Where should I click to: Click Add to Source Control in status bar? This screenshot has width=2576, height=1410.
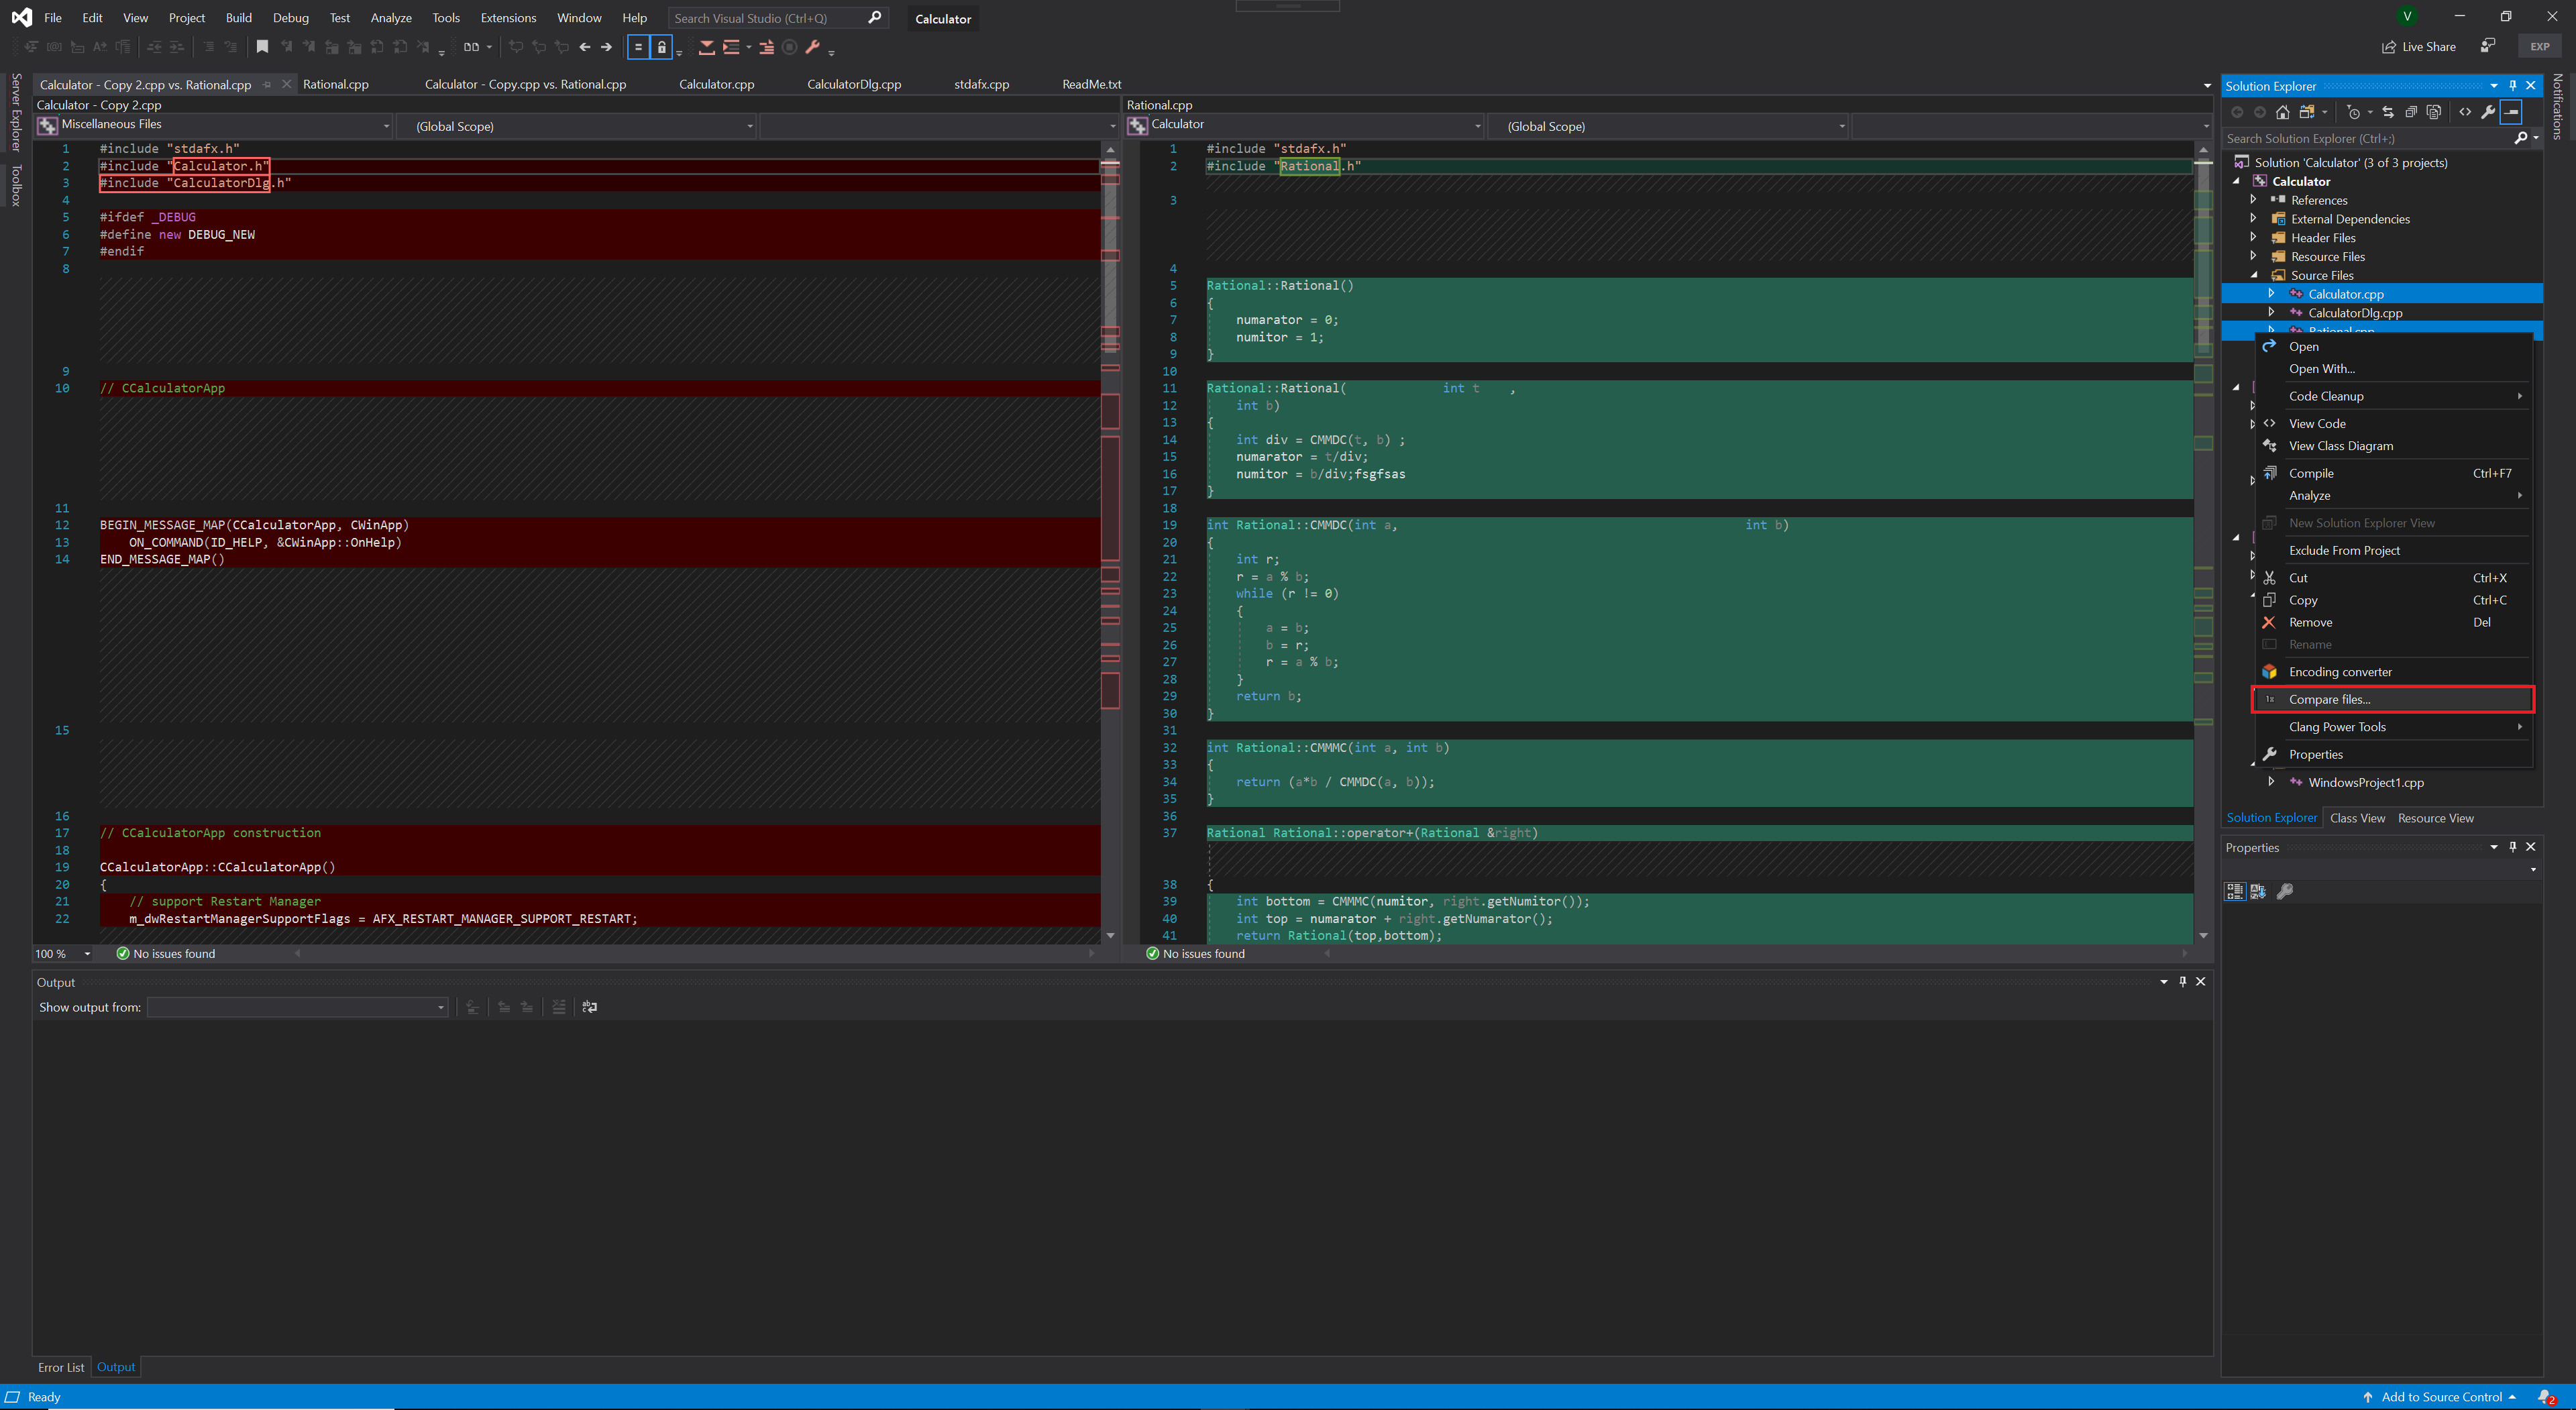[x=2440, y=1397]
